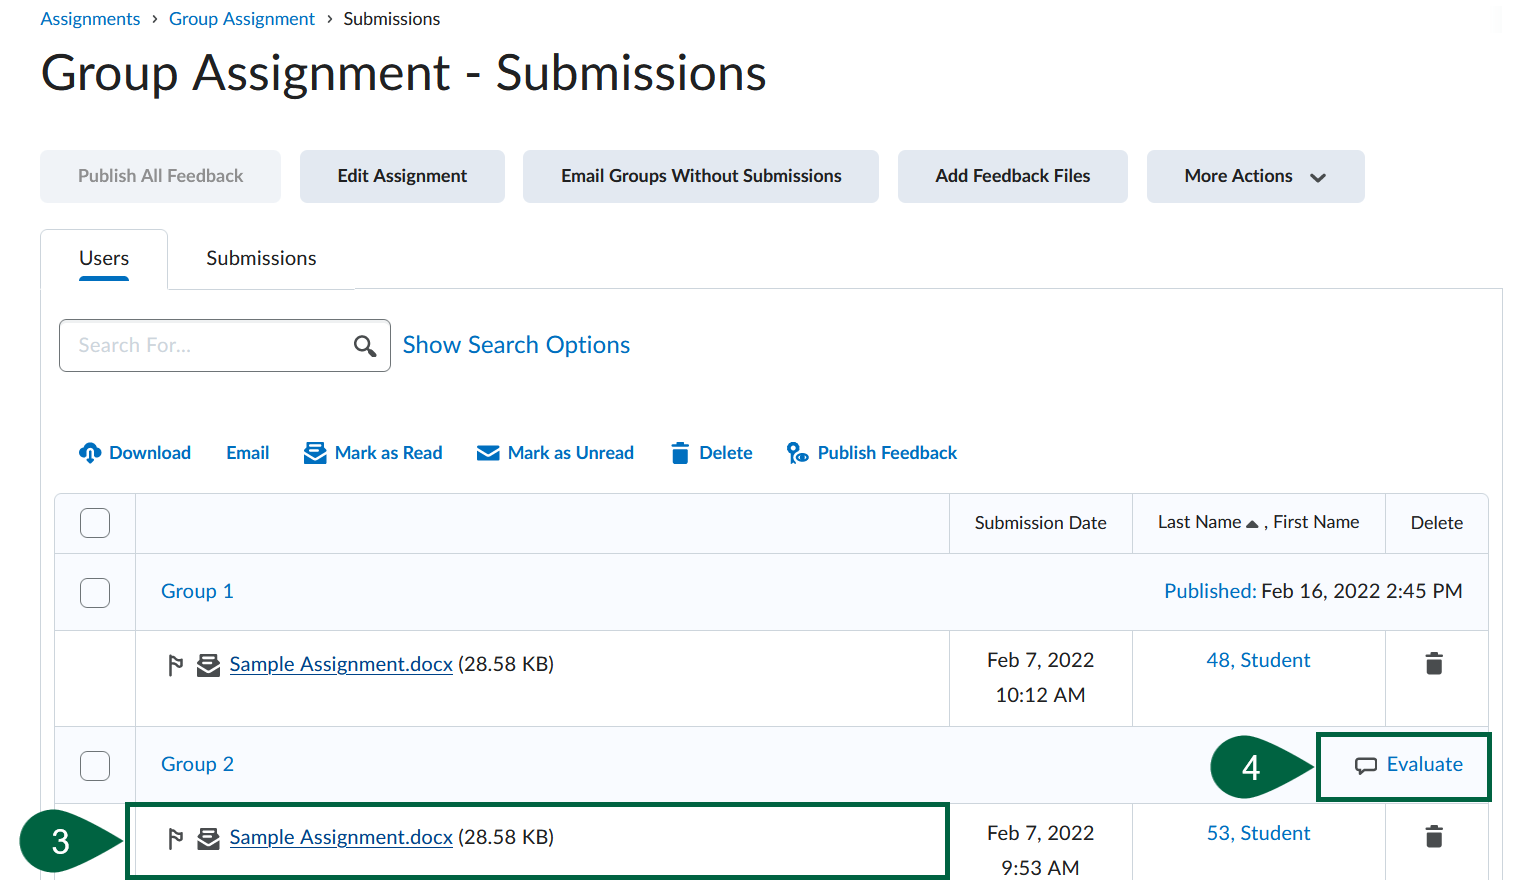
Task: Delete Student 53's submission with trash icon
Action: click(x=1434, y=836)
